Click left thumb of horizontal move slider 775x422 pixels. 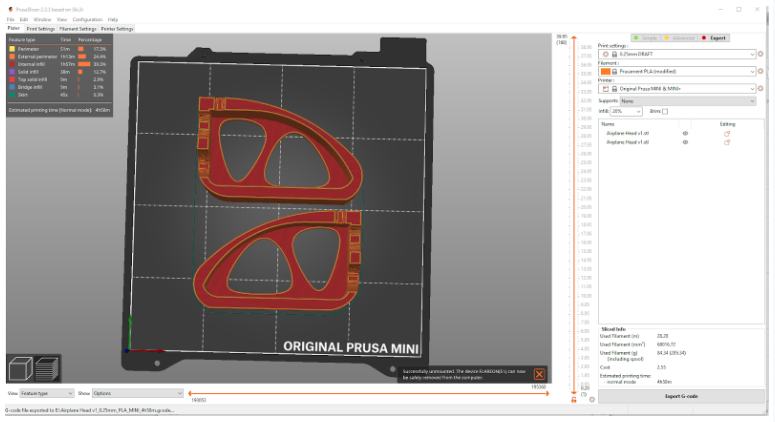[x=190, y=394]
